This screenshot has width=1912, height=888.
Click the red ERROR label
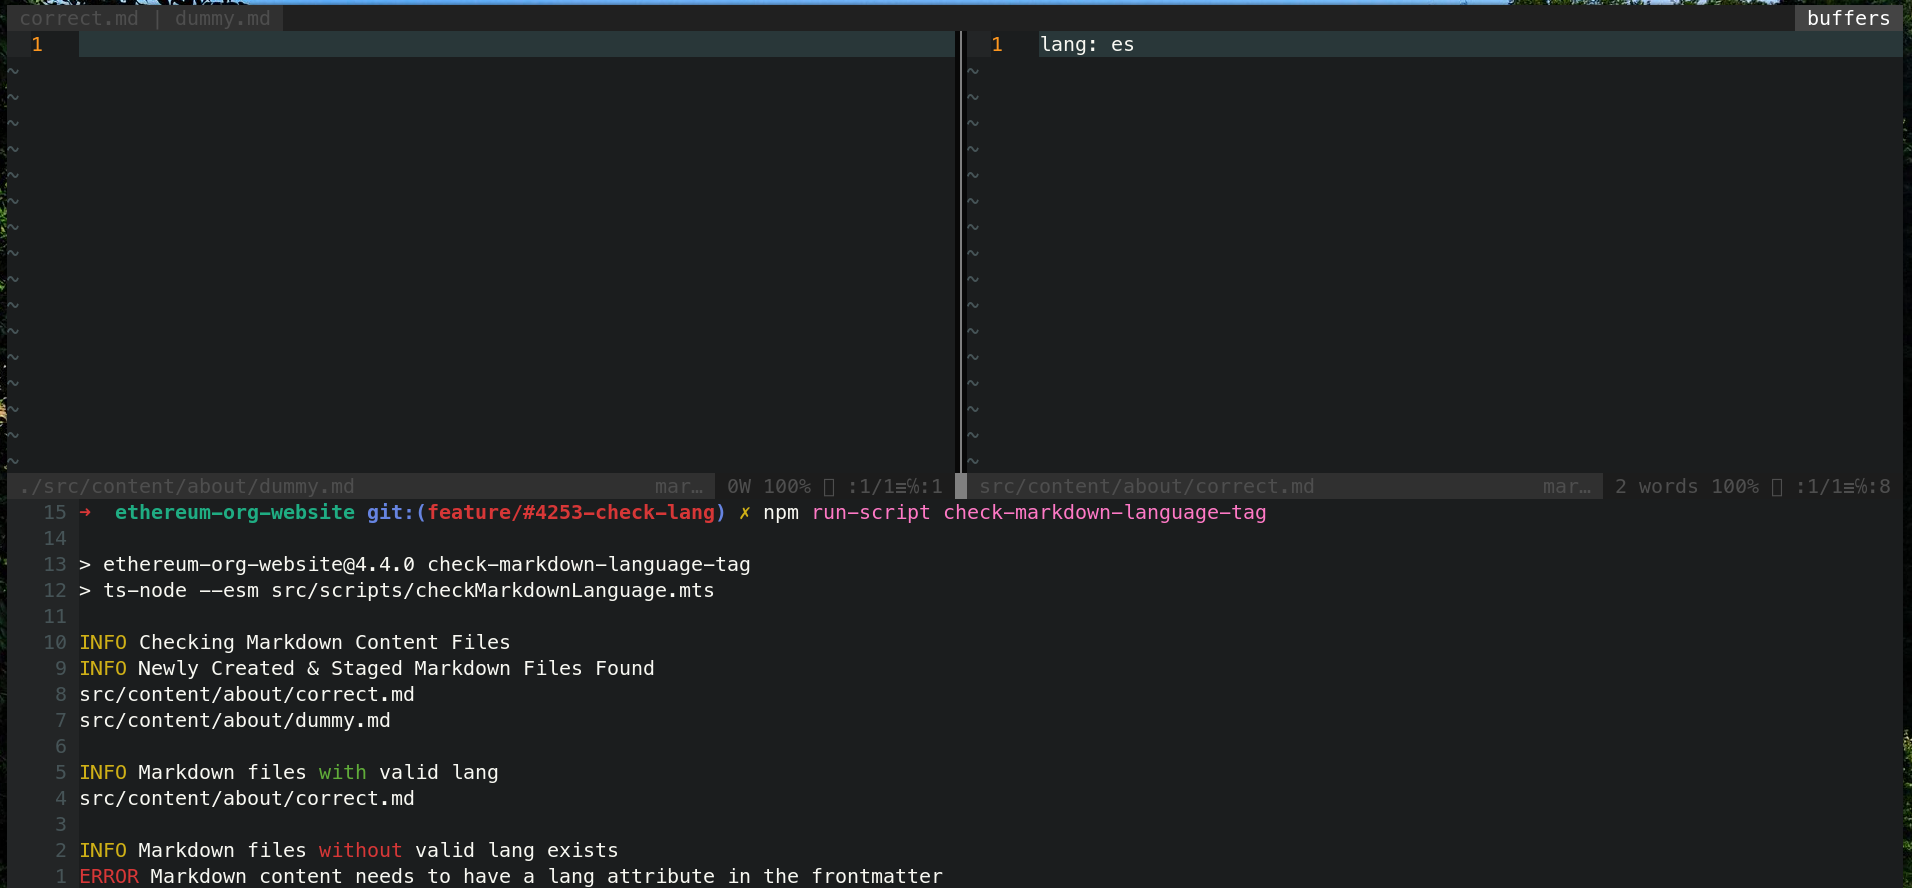[x=109, y=876]
